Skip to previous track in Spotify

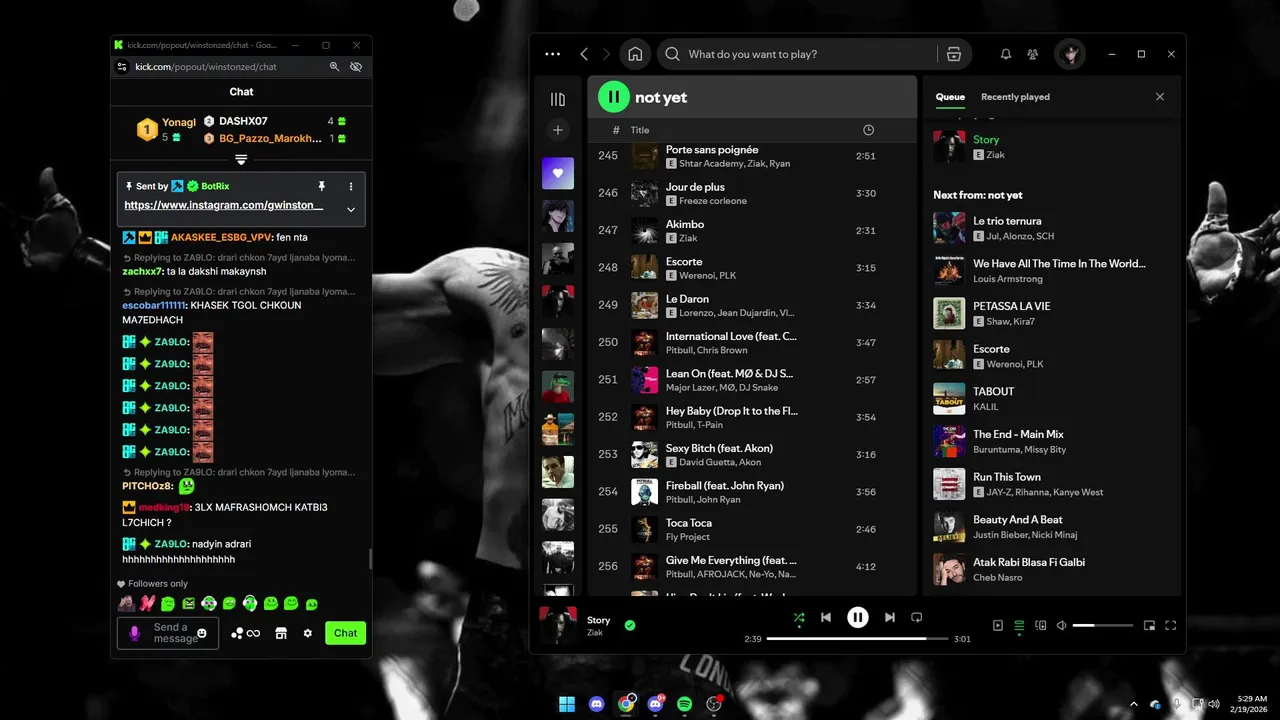(826, 617)
